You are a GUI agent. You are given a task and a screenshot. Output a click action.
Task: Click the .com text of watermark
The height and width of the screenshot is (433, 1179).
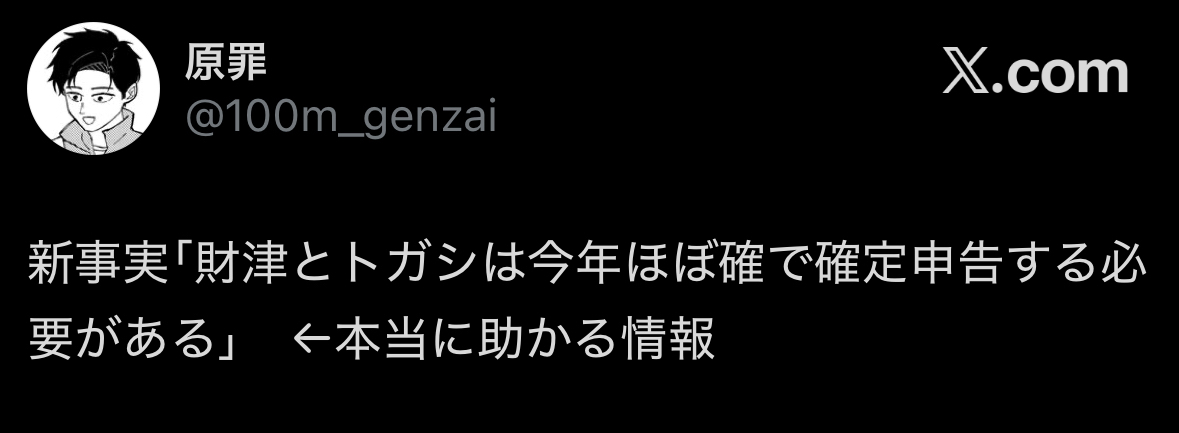1060,74
